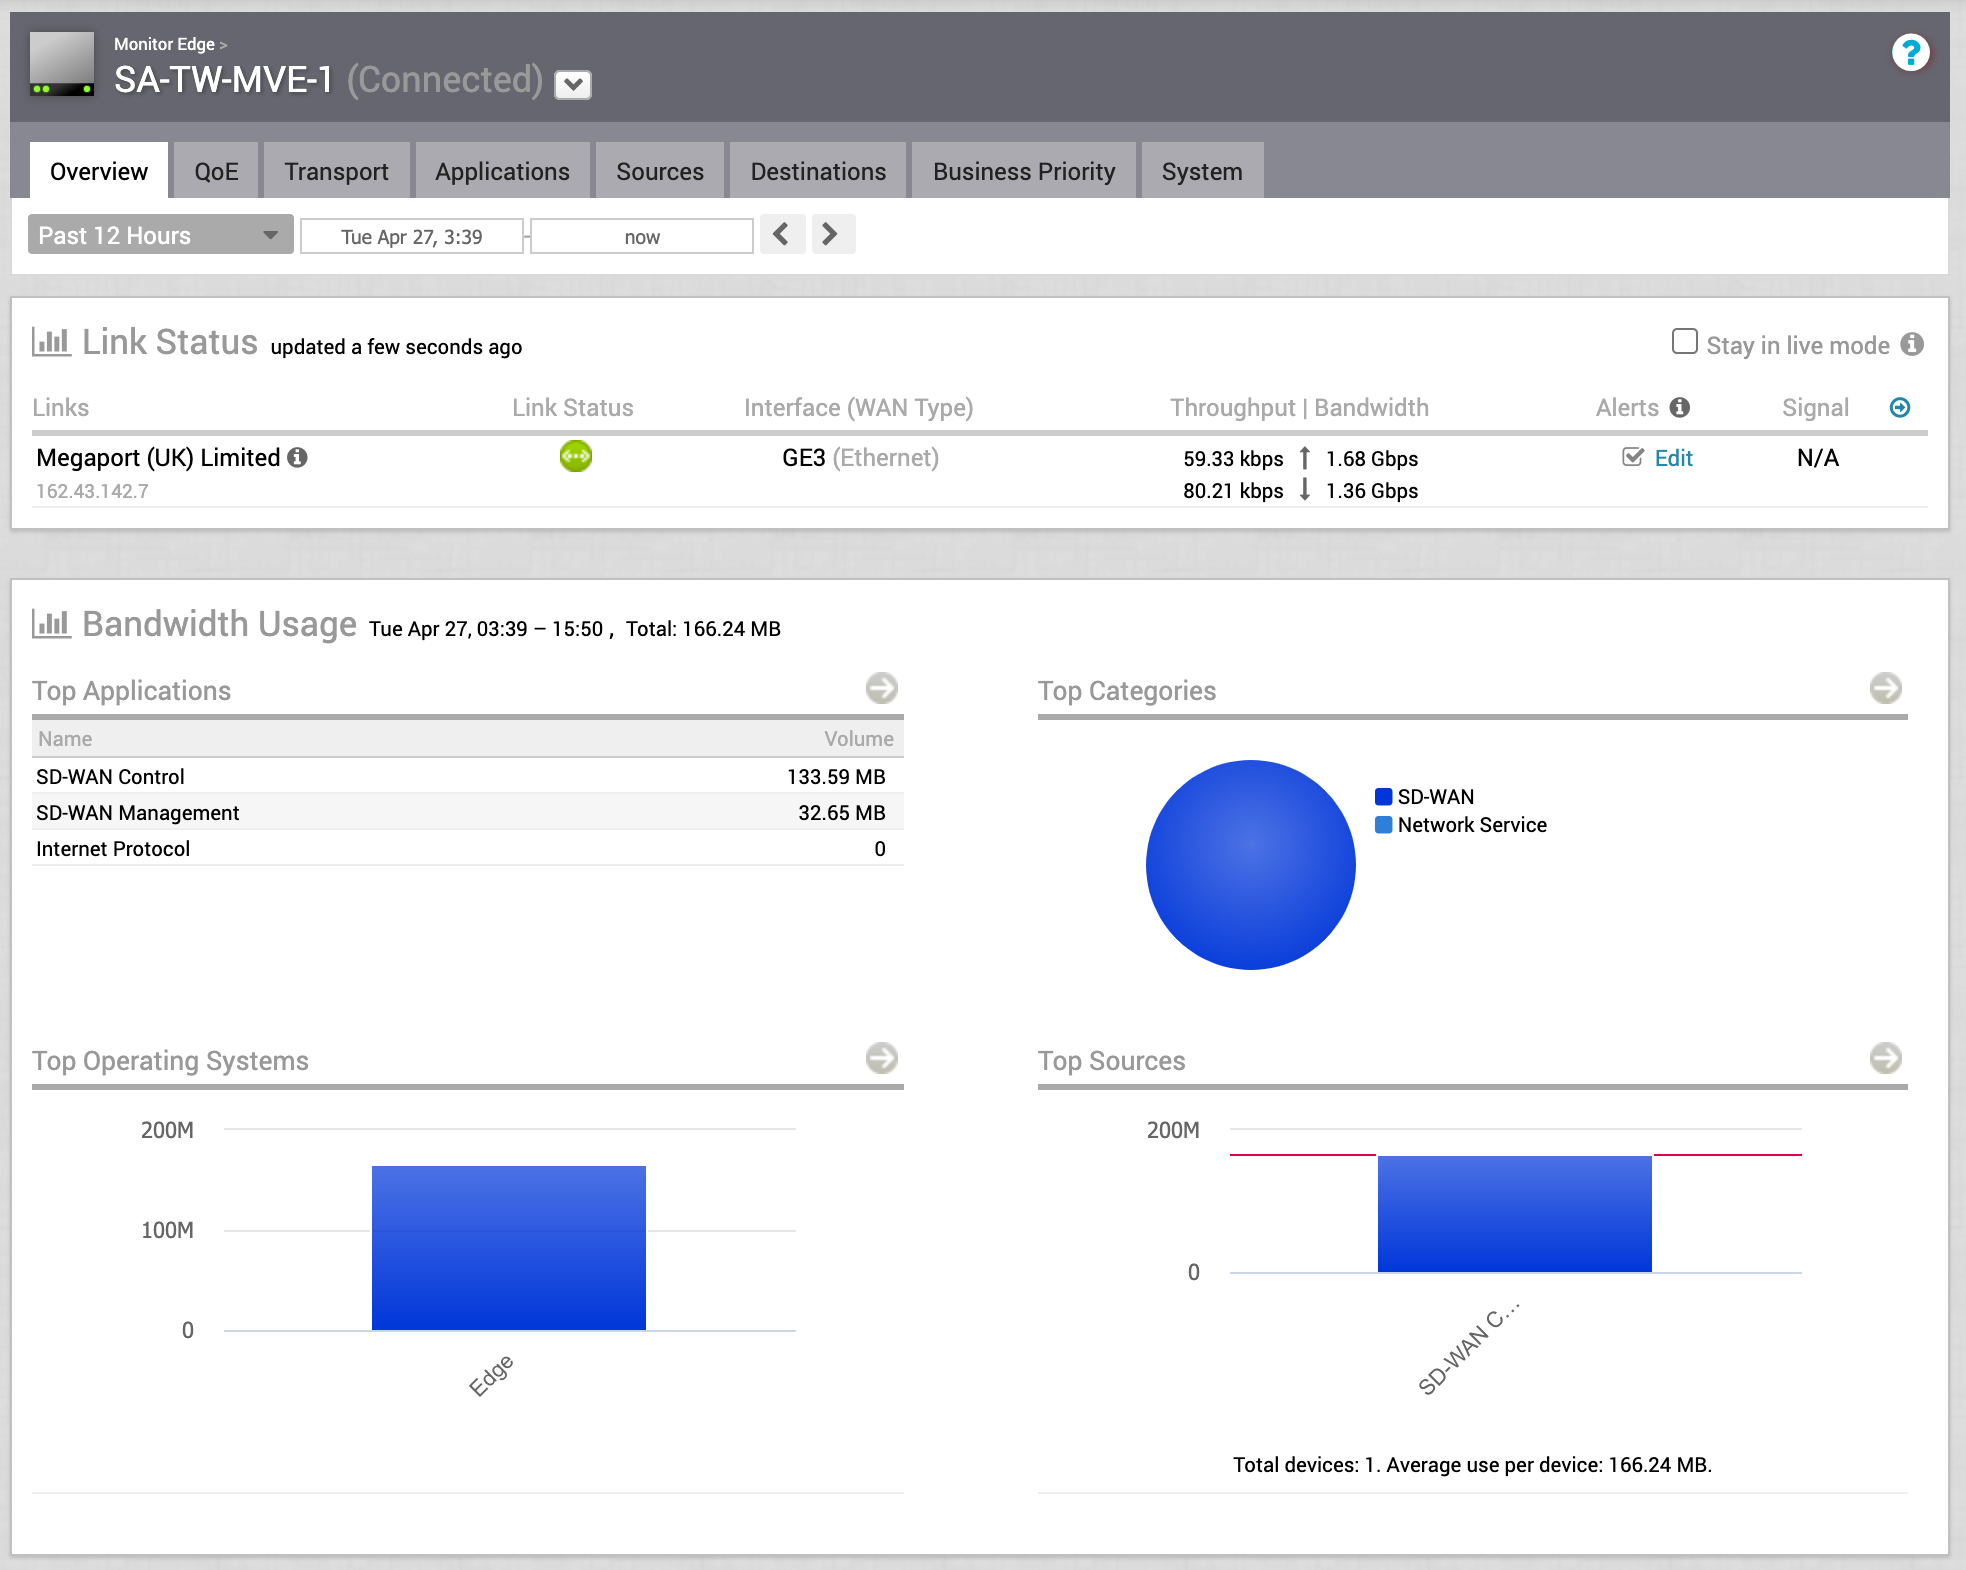Go to previous time range arrow
The image size is (1966, 1570).
(x=781, y=234)
